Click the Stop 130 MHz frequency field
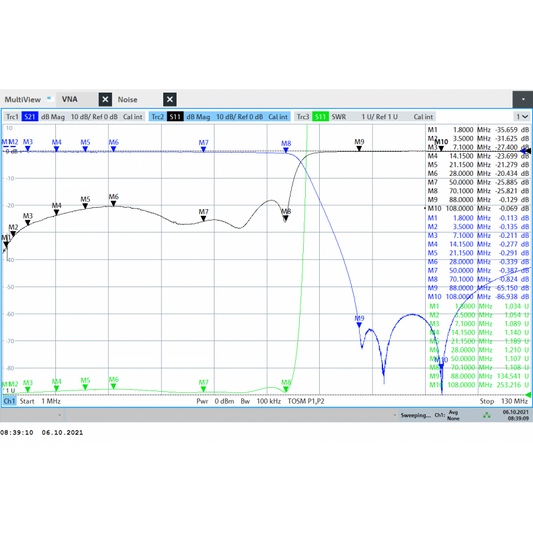The image size is (533, 533). click(503, 401)
